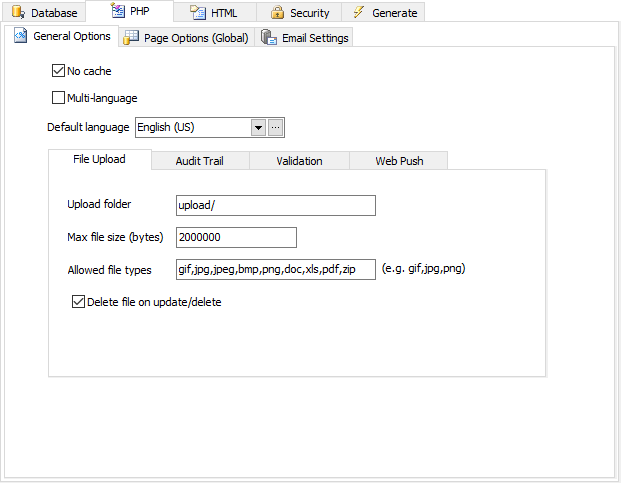
Task: Click the Upload folder text field
Action: point(275,205)
